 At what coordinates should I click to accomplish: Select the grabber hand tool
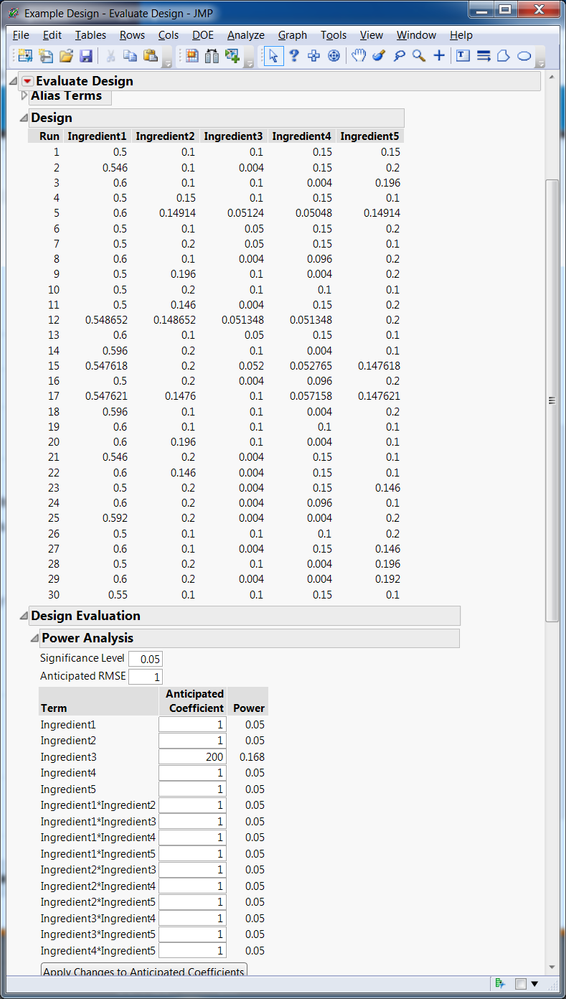359,55
